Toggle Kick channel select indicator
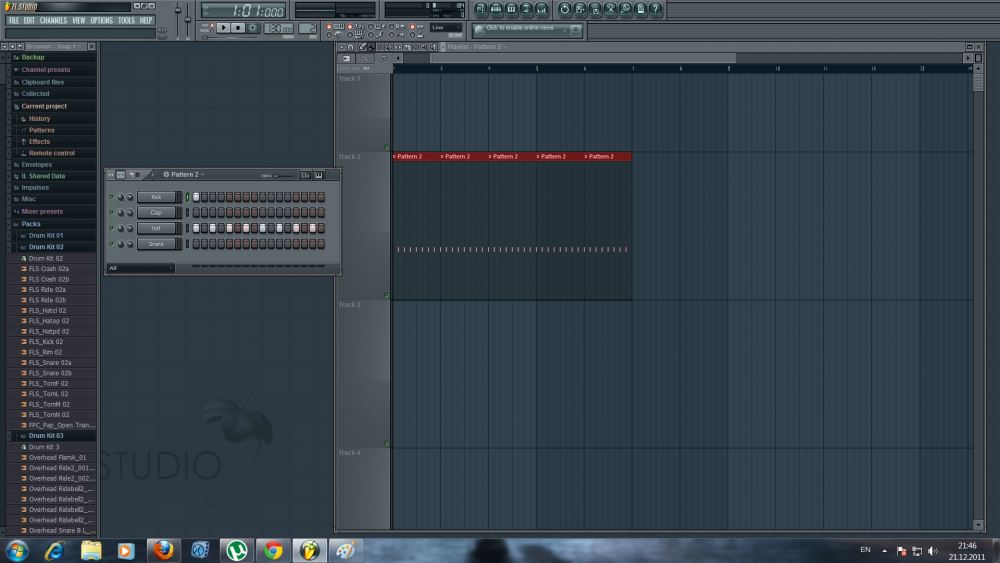Screen dimensions: 1000x563 (x=188, y=197)
